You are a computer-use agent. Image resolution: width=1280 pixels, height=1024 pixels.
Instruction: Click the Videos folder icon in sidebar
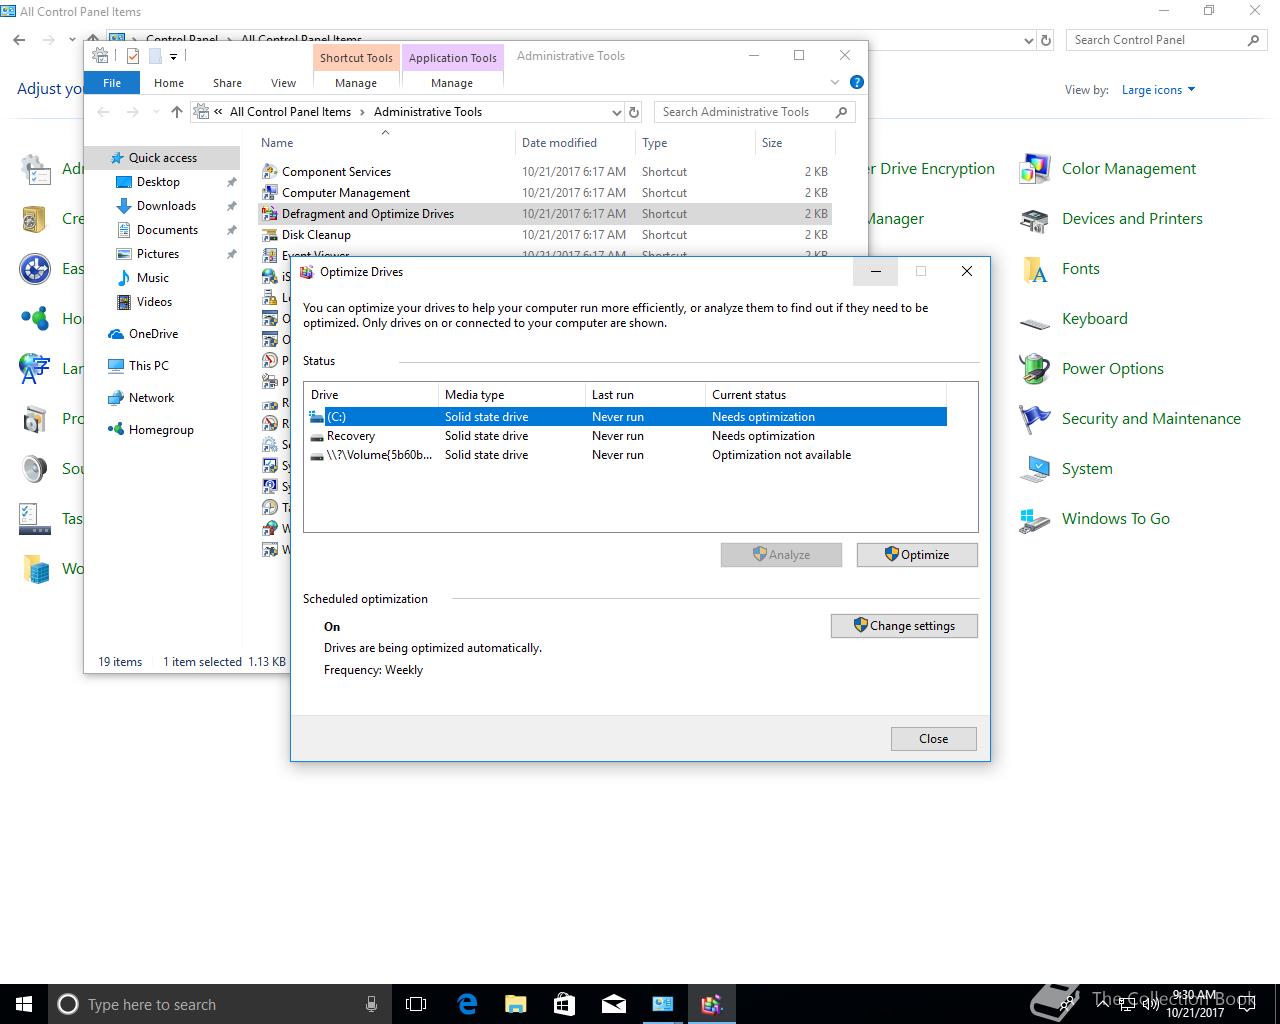click(x=124, y=302)
